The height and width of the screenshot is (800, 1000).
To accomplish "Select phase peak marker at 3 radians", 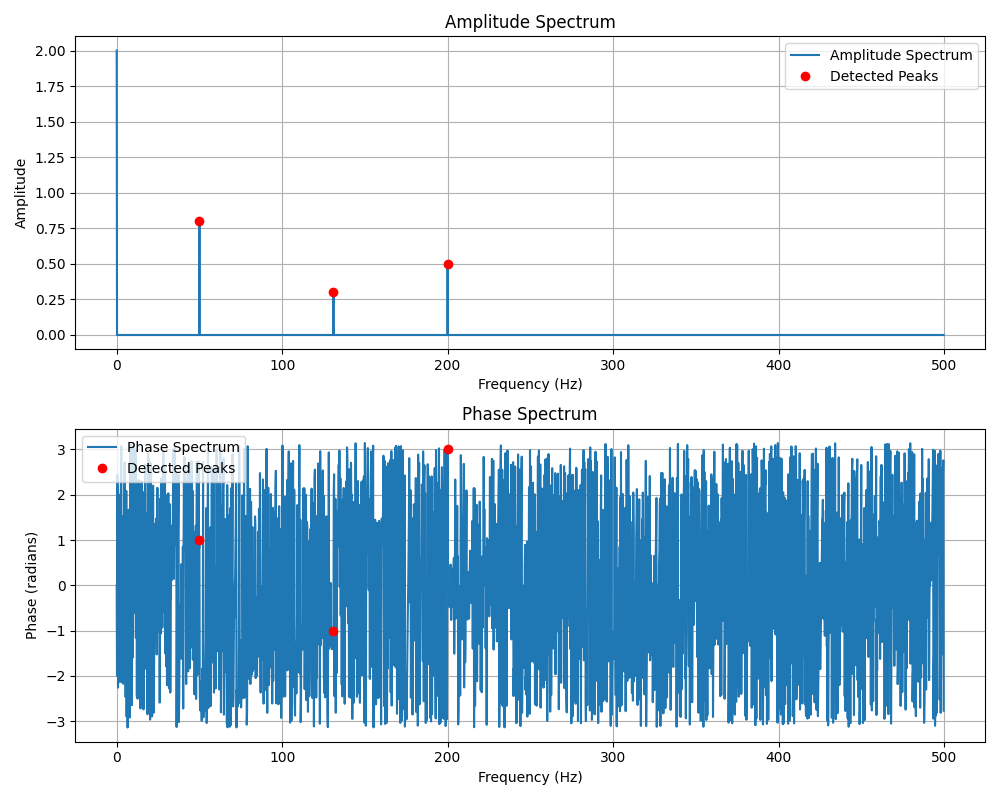I will pos(448,449).
